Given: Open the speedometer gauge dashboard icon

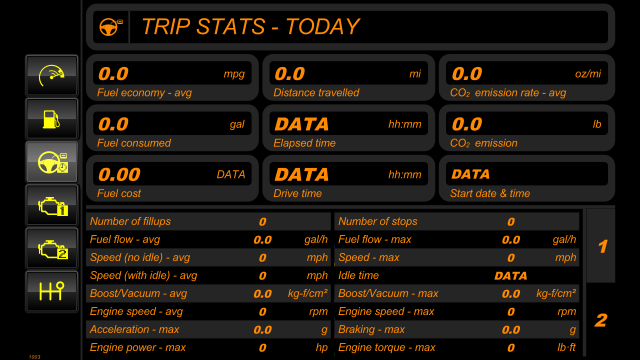Looking at the screenshot, I should click(x=51, y=76).
